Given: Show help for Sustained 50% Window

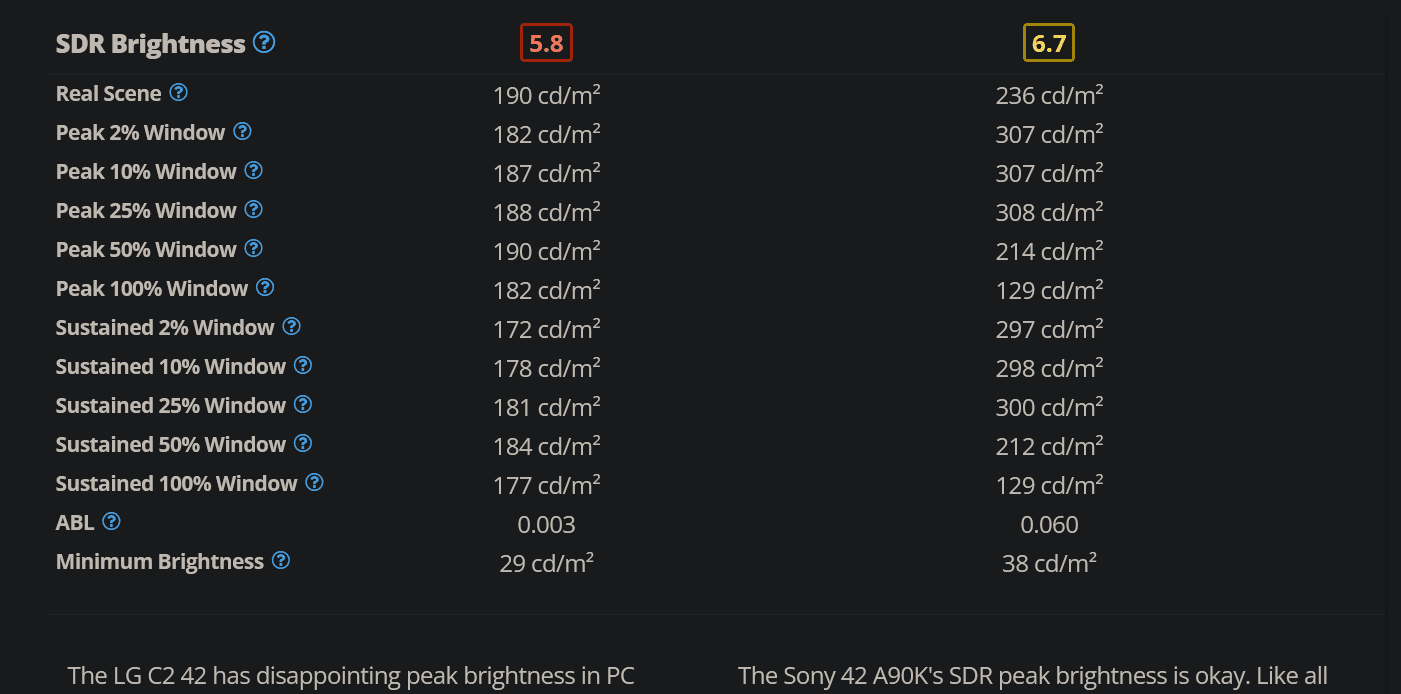Looking at the screenshot, I should point(303,443).
